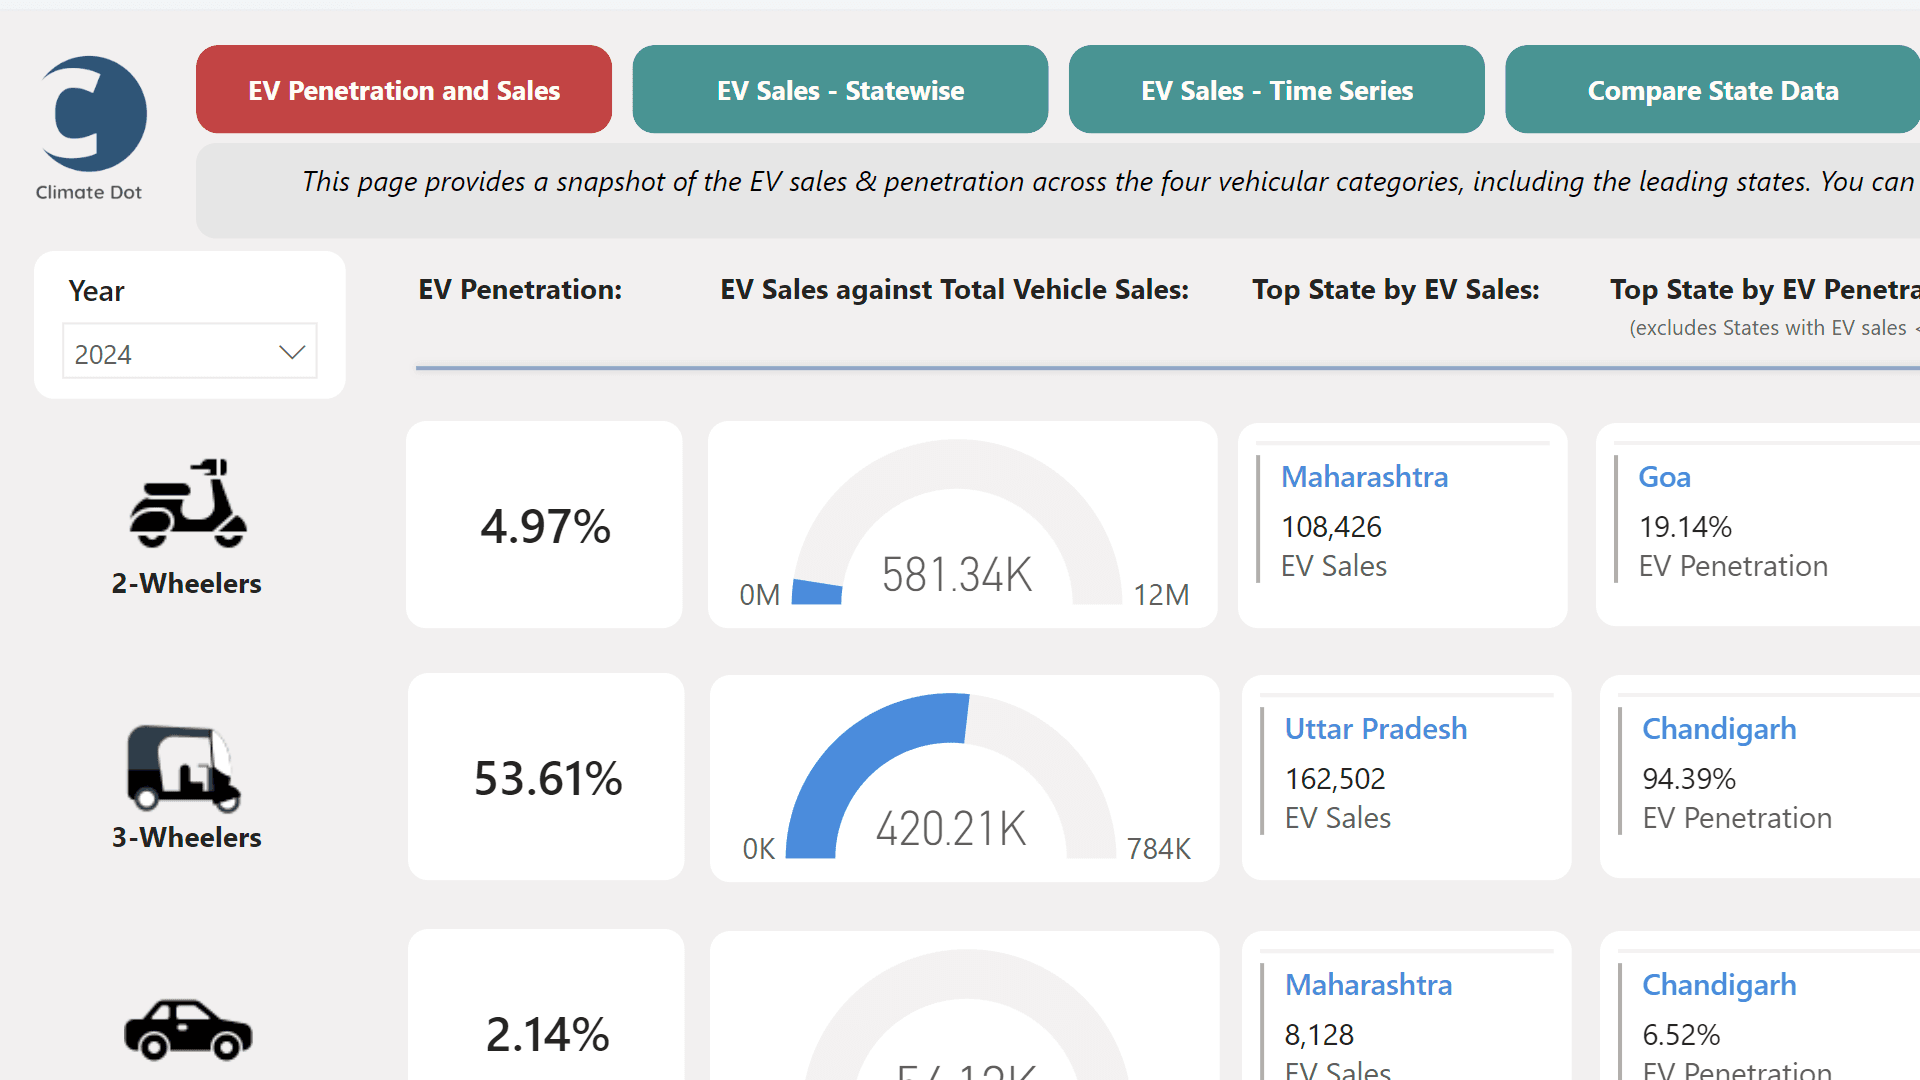
Task: Select Uttar Pradesh 3-wheeler sales card
Action: pos(1375,729)
